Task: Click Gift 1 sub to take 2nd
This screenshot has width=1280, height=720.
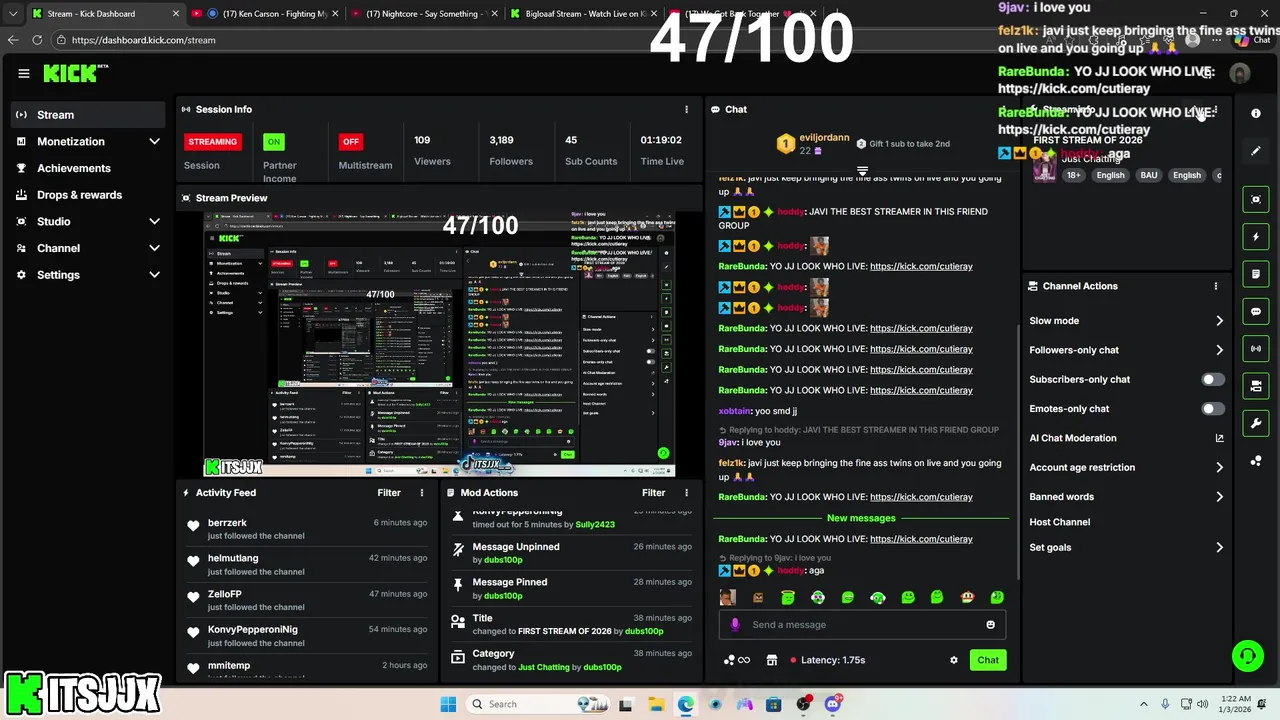Action: point(903,144)
